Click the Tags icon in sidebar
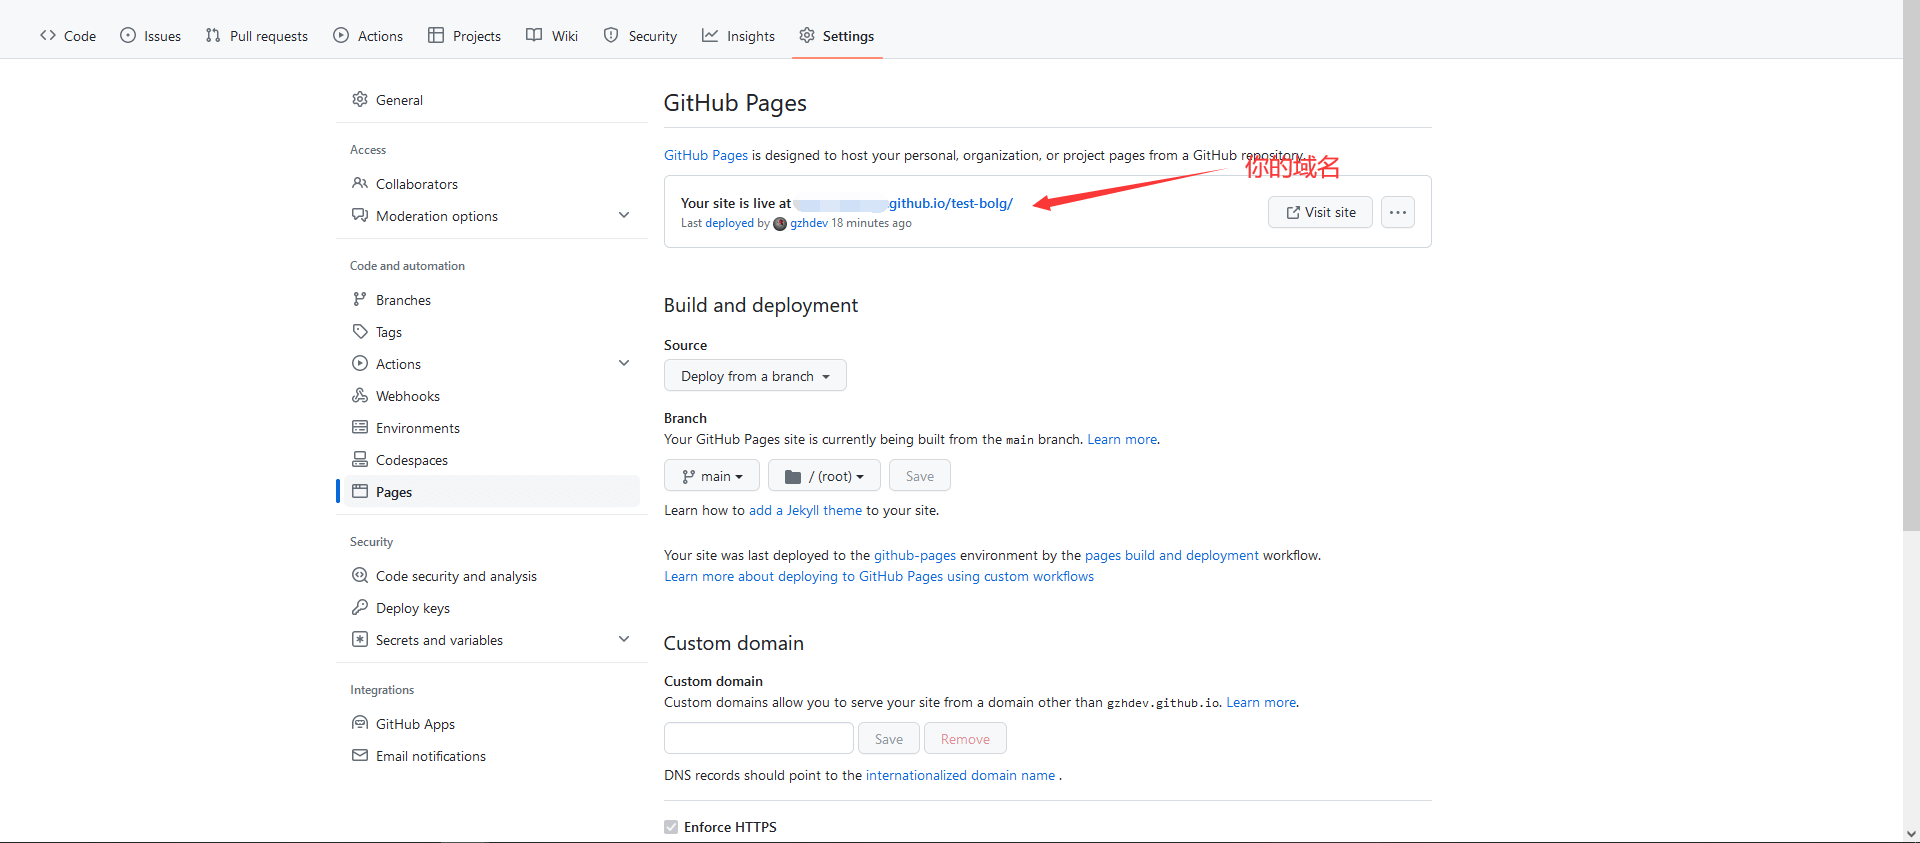1920x843 pixels. (x=360, y=332)
